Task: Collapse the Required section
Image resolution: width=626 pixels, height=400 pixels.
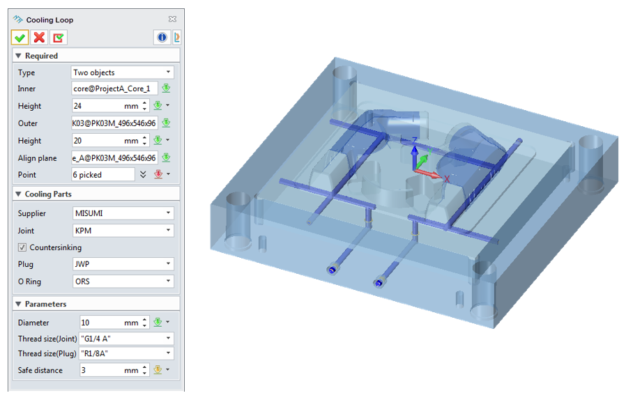Action: pos(18,56)
